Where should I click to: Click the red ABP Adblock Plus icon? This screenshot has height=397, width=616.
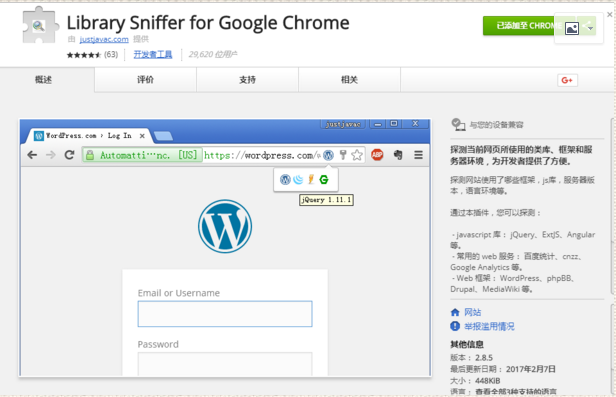(x=377, y=155)
